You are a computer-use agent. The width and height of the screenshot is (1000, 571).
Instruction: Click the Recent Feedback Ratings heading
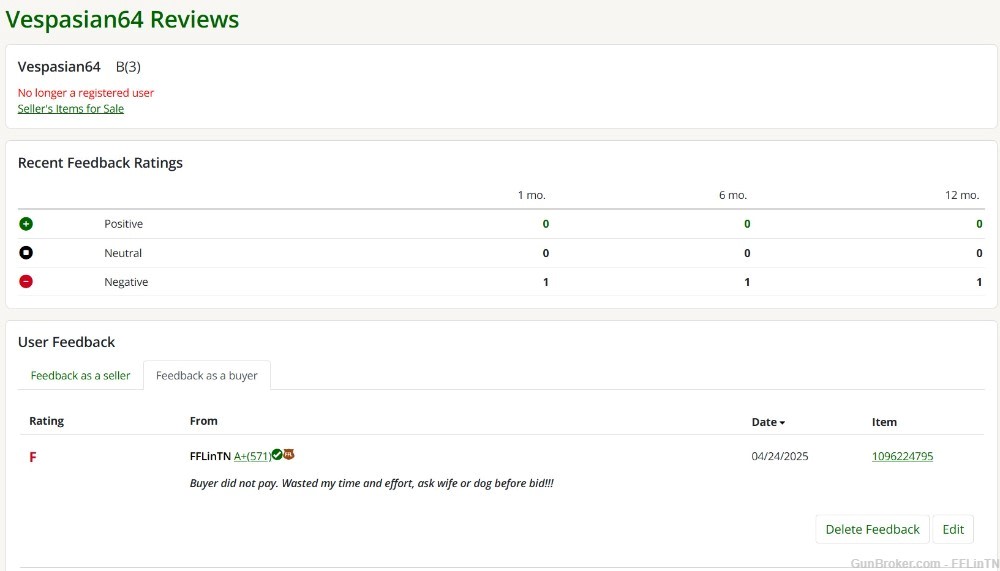tap(100, 163)
